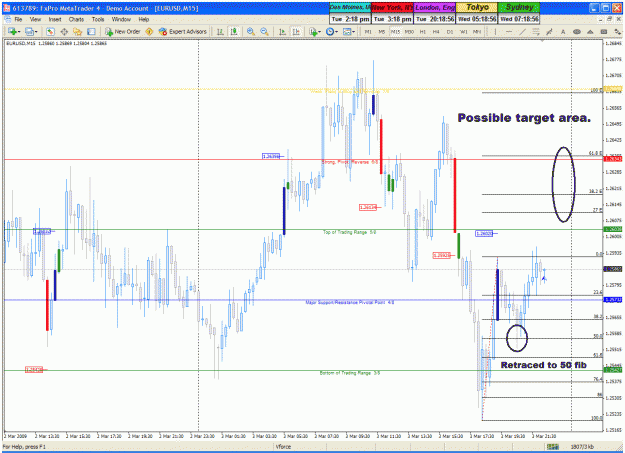
Task: Select the H1 timeframe
Action: (423, 32)
